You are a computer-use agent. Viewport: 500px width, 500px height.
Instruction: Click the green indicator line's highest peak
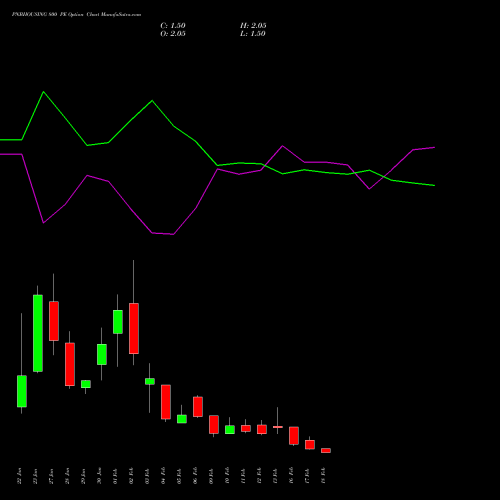click(44, 92)
